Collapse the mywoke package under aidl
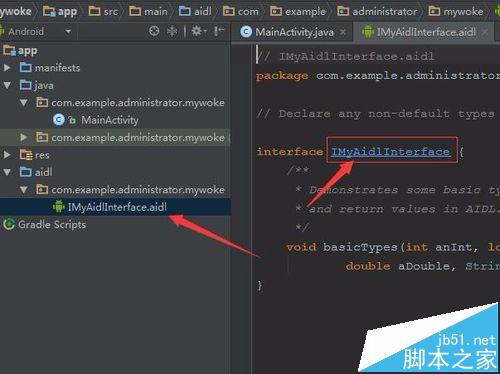 coord(24,190)
